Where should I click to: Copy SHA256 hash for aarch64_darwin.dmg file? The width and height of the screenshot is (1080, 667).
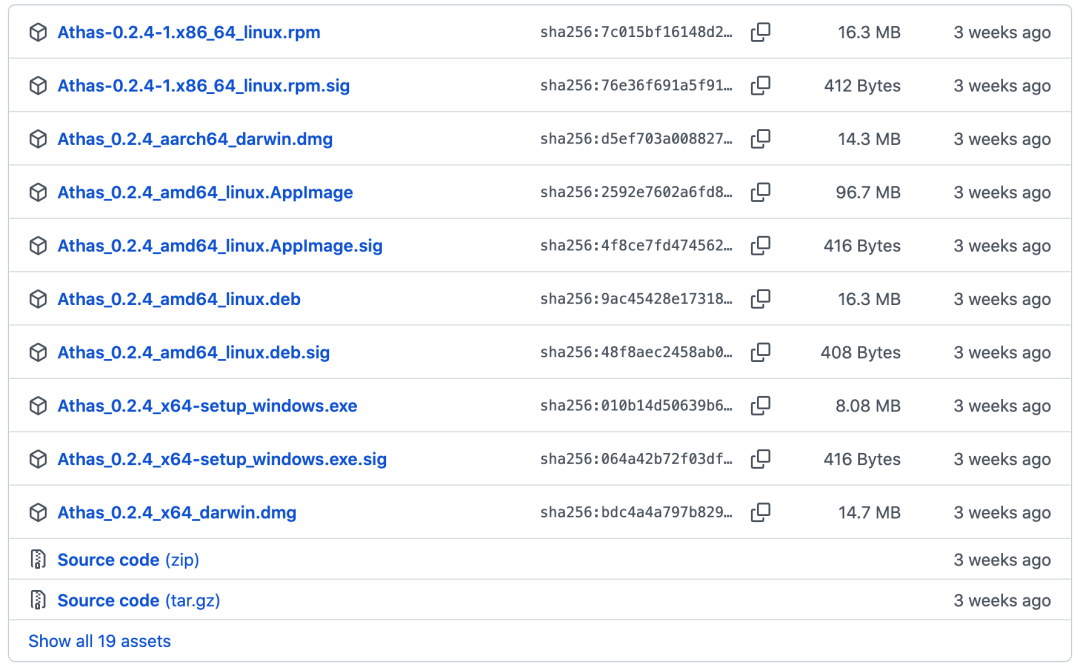point(760,139)
